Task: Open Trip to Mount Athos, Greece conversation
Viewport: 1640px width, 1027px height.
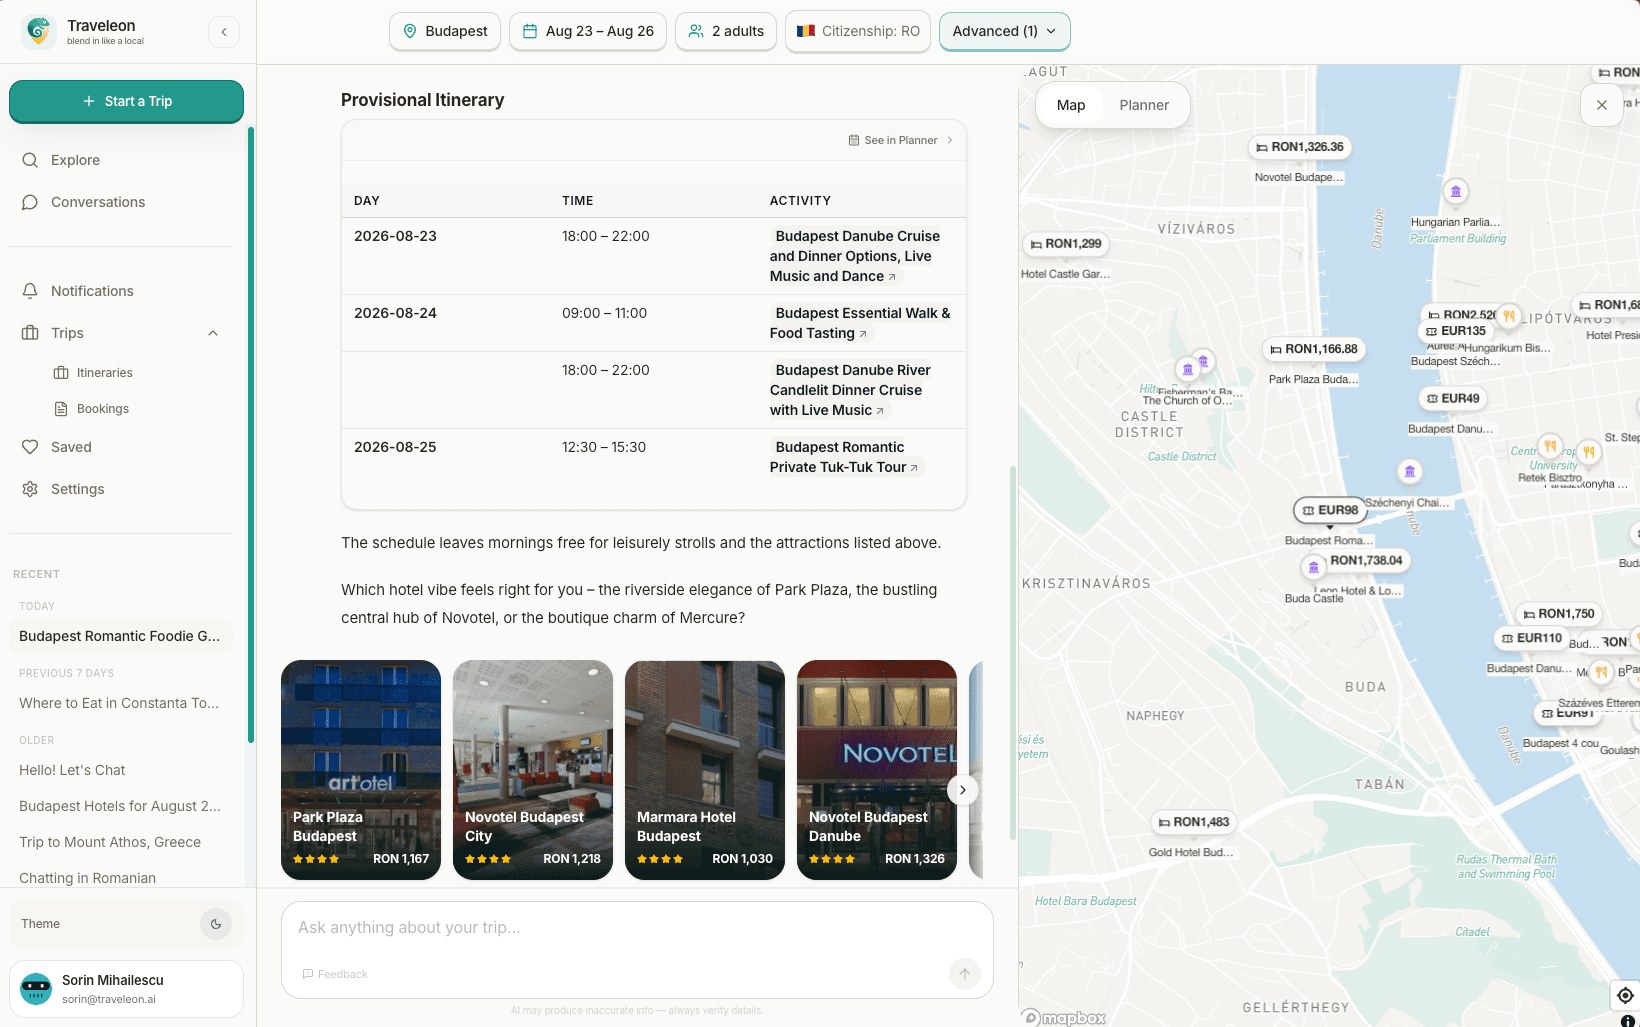Action: pyautogui.click(x=110, y=842)
